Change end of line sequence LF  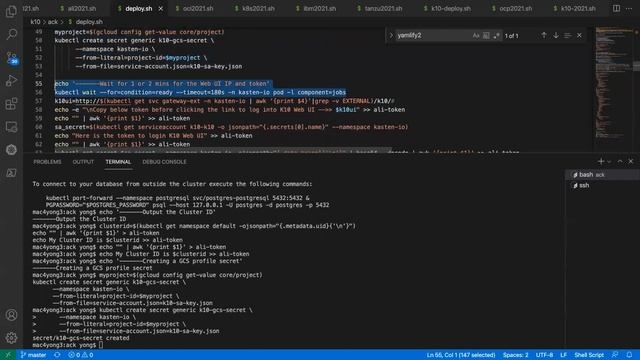tap(563, 355)
